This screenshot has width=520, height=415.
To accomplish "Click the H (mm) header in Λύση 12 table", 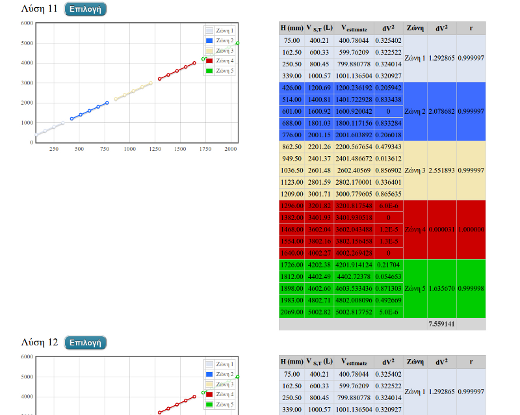I will point(292,362).
